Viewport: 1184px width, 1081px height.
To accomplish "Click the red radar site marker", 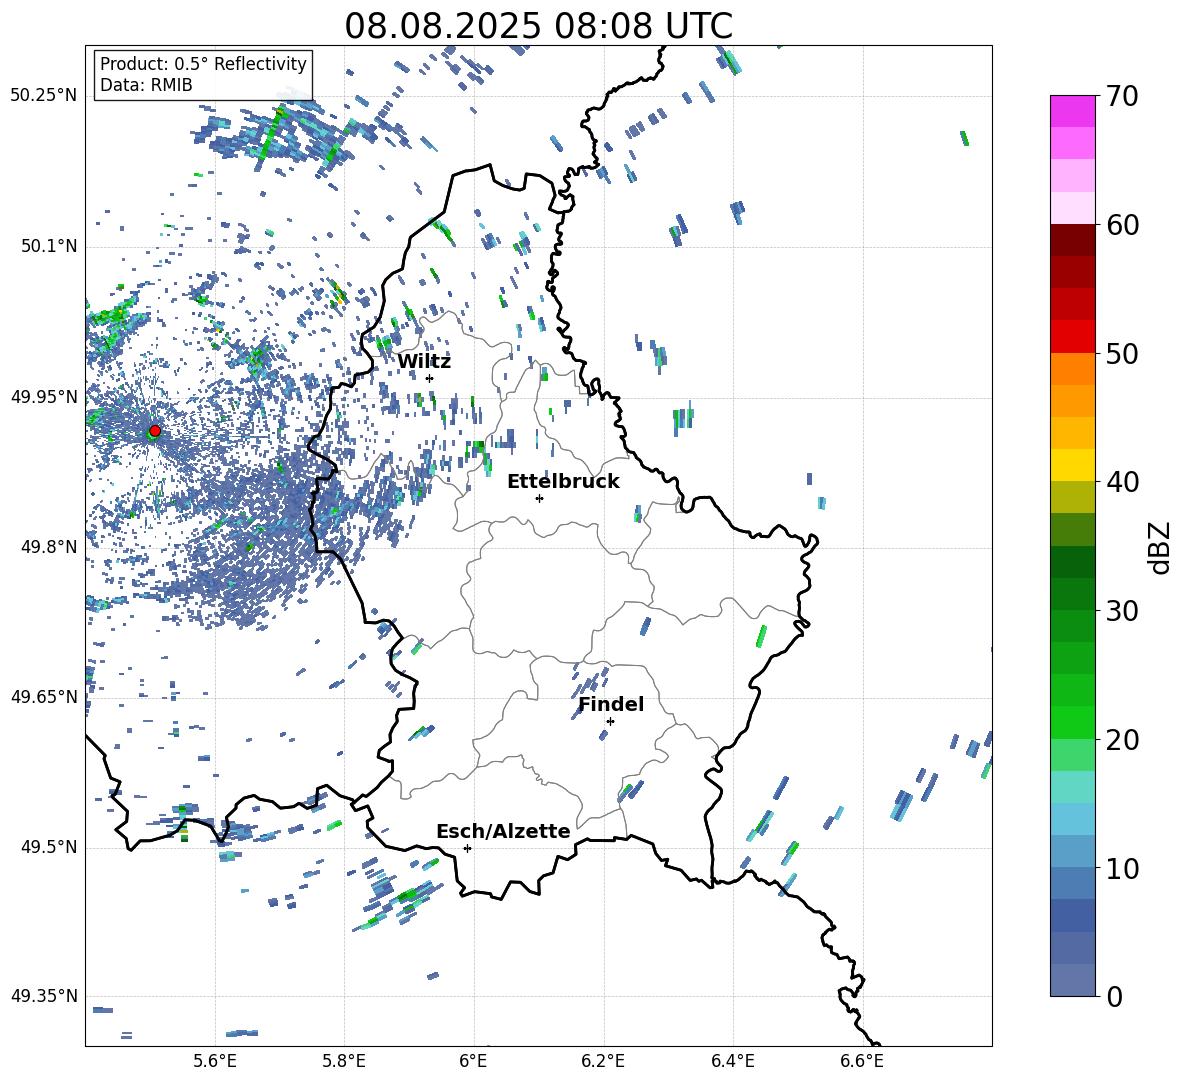I will point(155,430).
